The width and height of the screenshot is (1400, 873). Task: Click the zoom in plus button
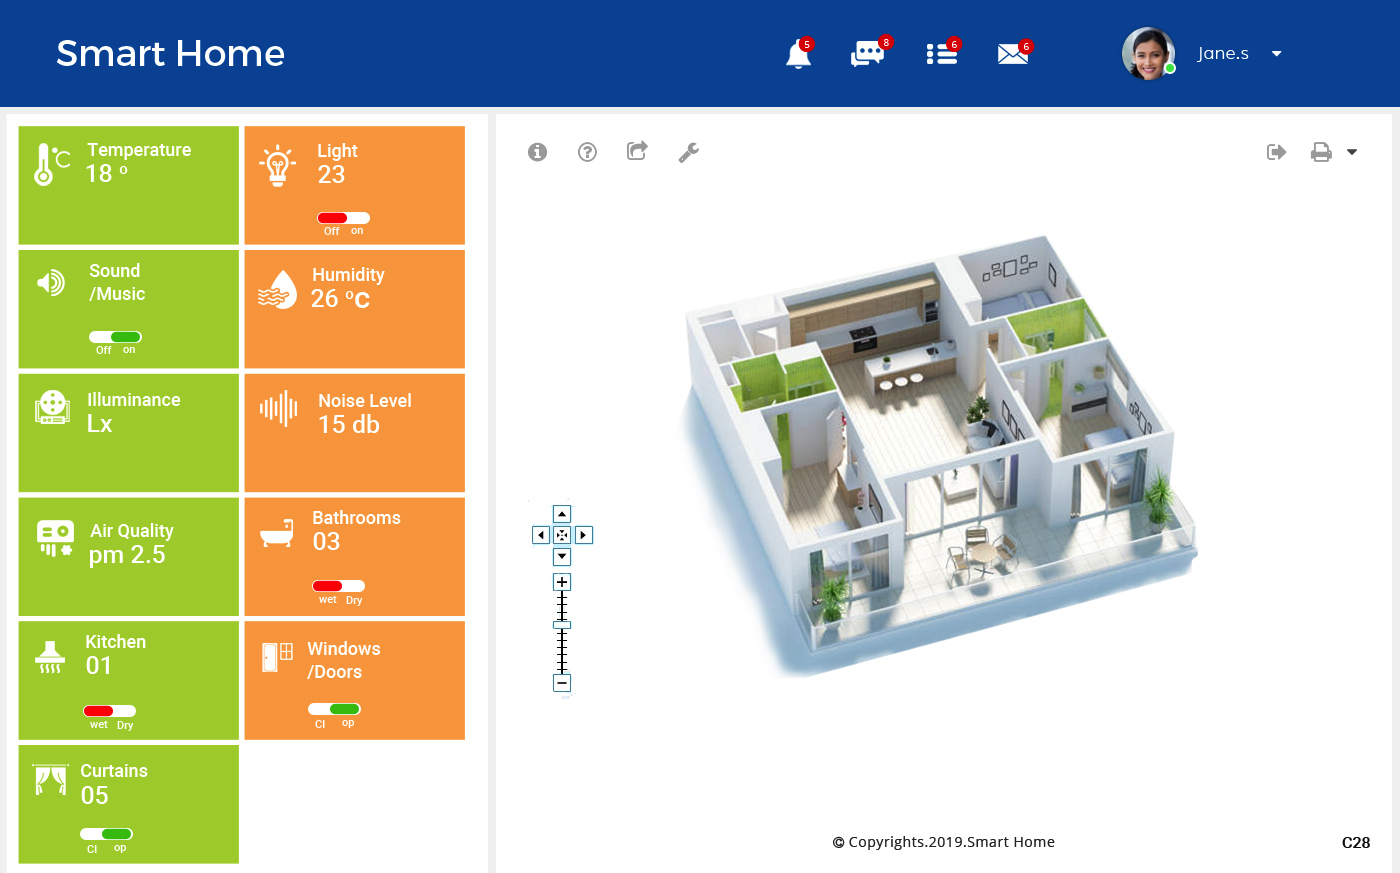click(562, 581)
